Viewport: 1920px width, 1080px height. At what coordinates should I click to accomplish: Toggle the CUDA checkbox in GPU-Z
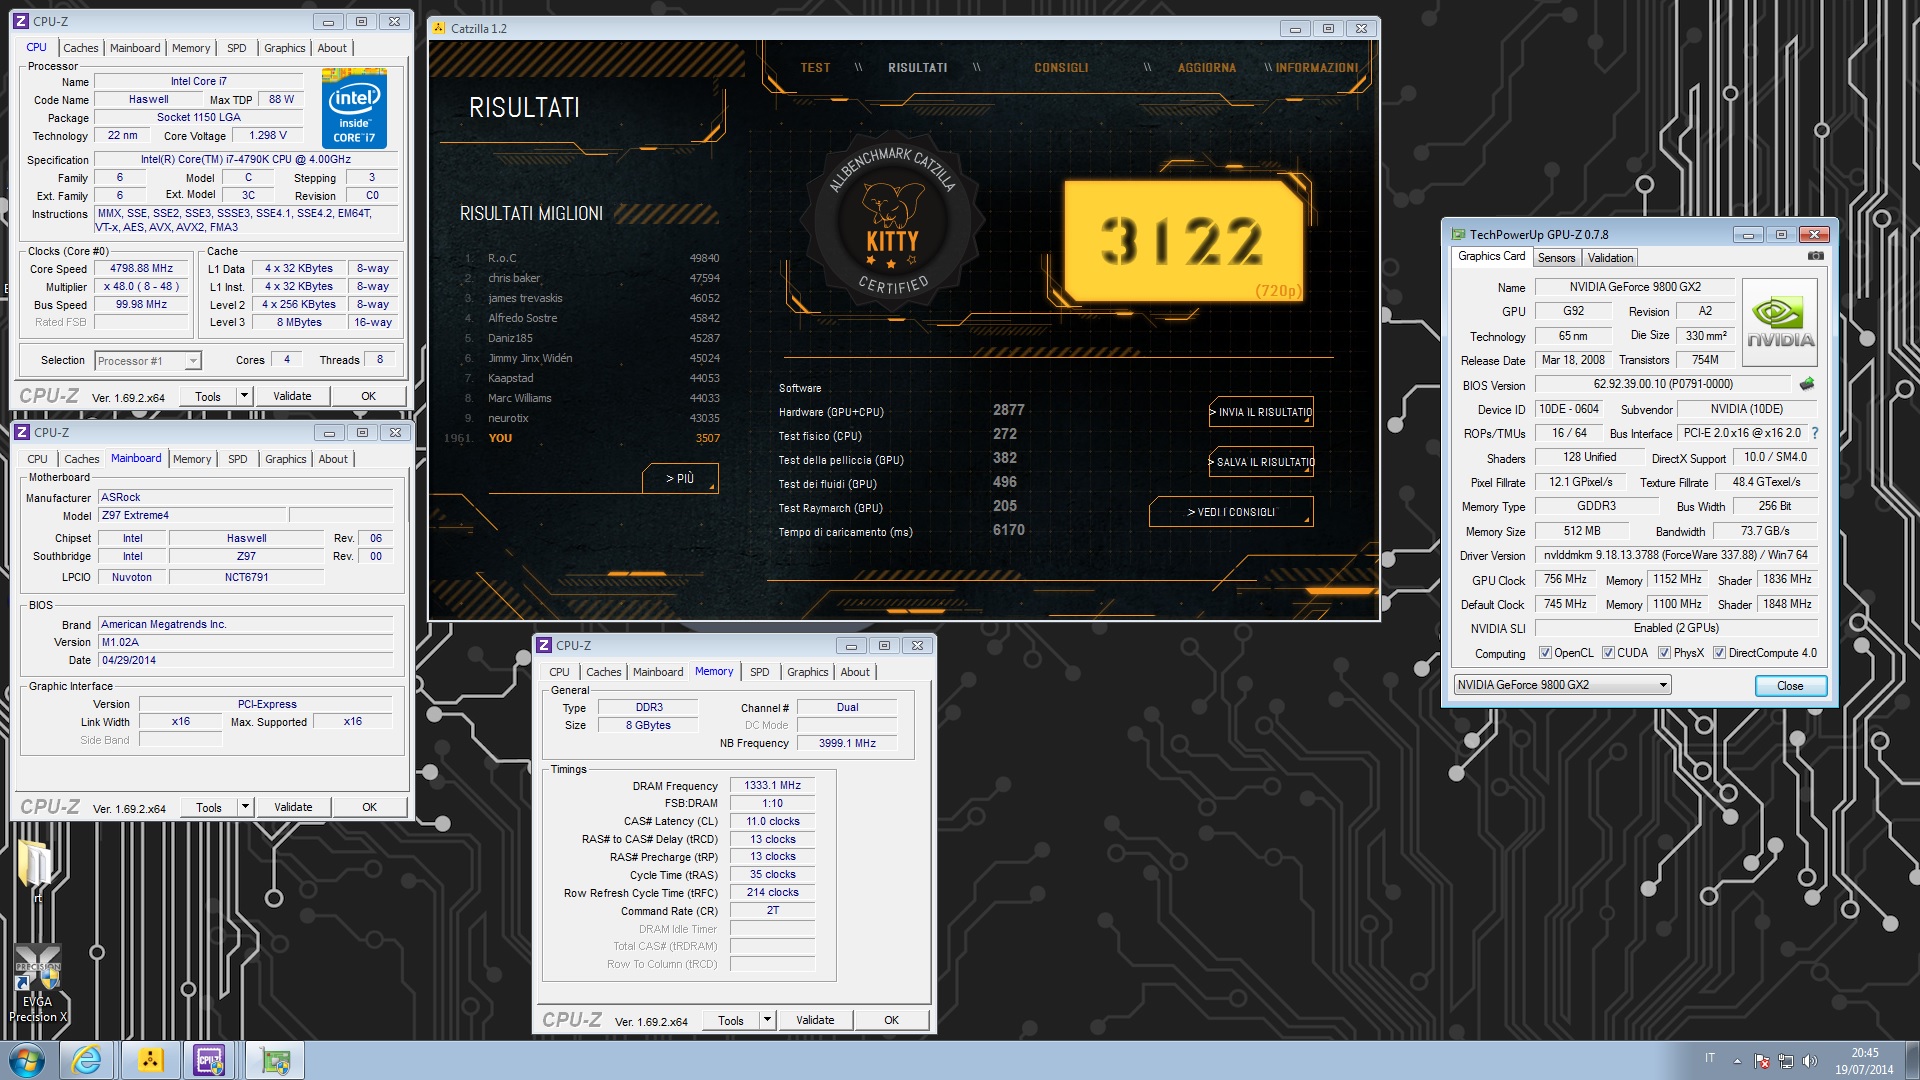pos(1608,653)
